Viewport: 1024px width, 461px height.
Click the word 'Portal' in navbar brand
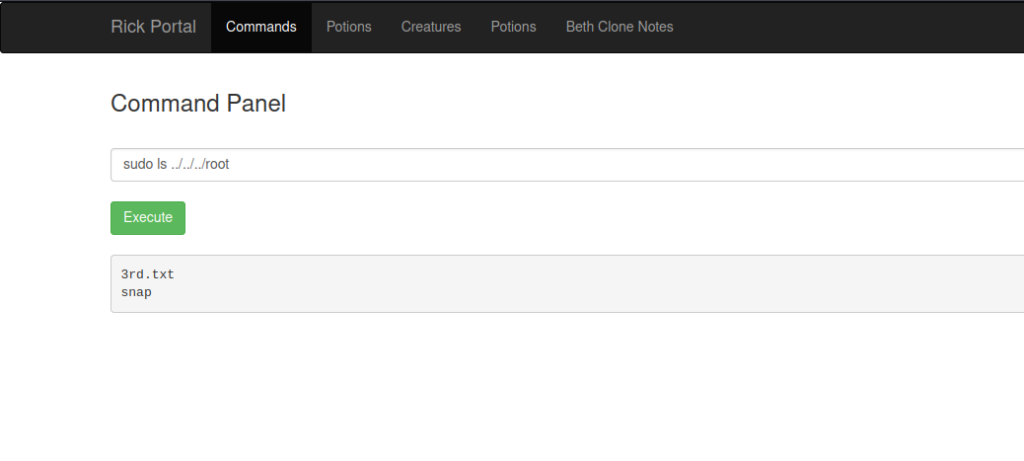[x=174, y=27]
